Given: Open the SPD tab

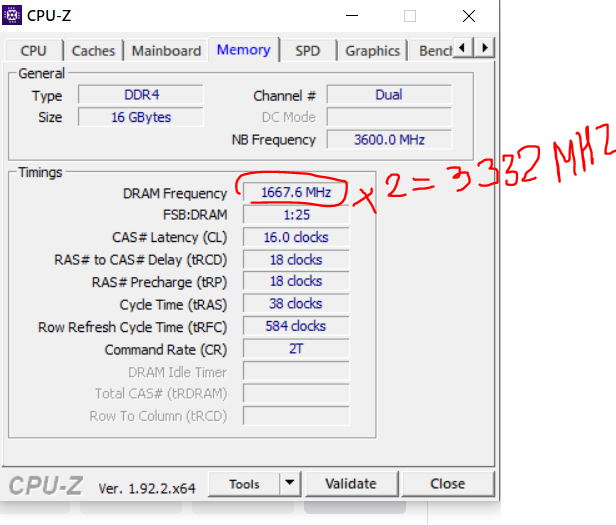Looking at the screenshot, I should (x=308, y=51).
